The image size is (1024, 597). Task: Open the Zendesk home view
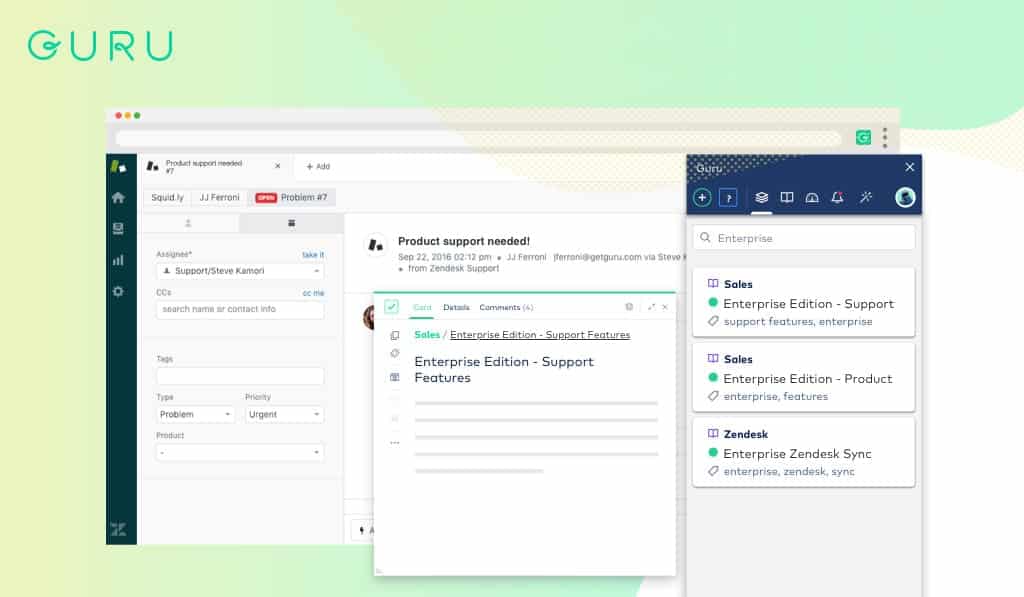point(118,197)
